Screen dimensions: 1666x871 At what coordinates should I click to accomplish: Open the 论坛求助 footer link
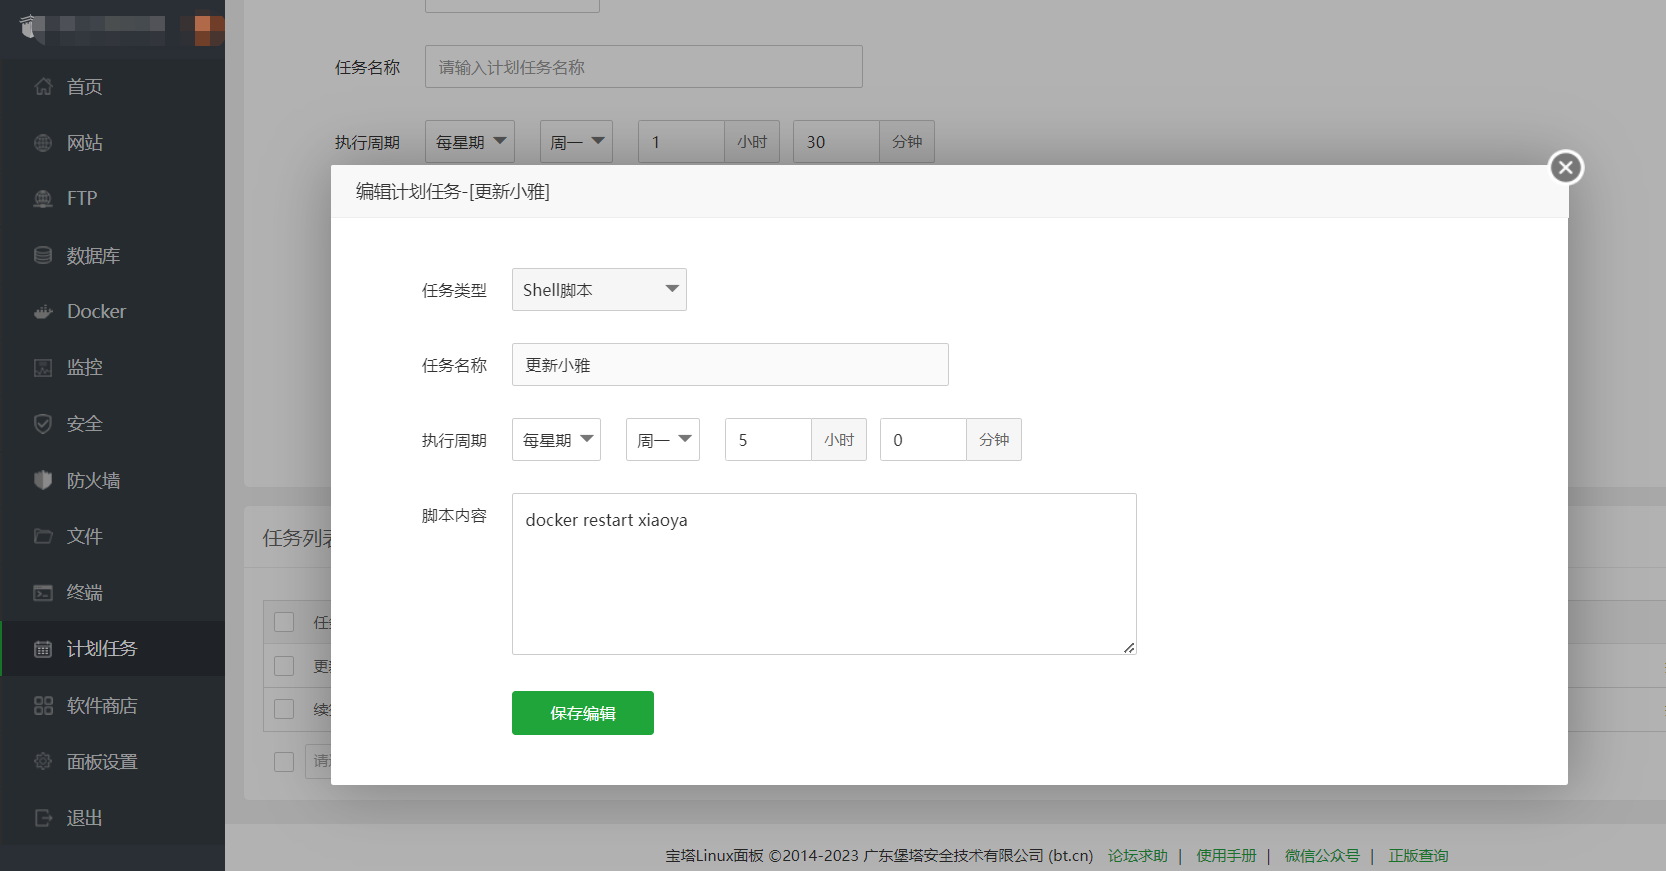pyautogui.click(x=1137, y=856)
